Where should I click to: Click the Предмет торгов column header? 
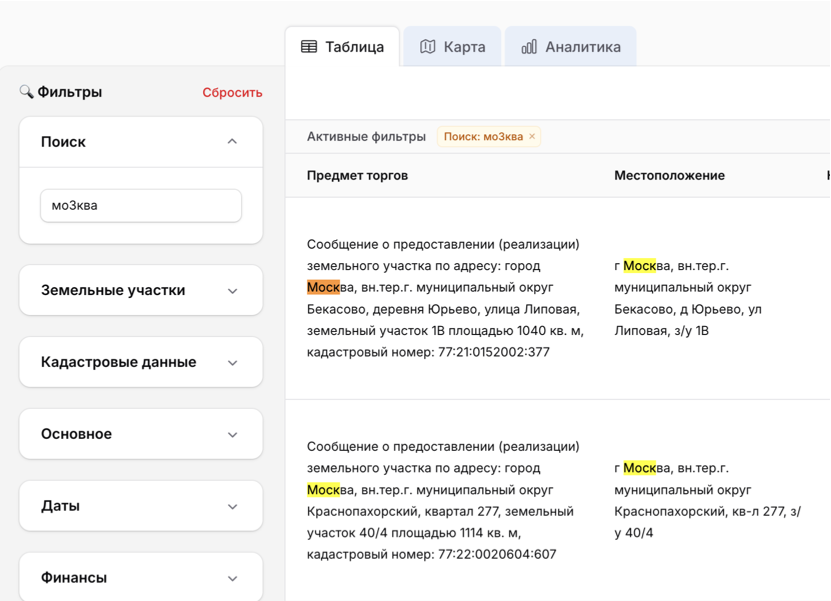(357, 175)
